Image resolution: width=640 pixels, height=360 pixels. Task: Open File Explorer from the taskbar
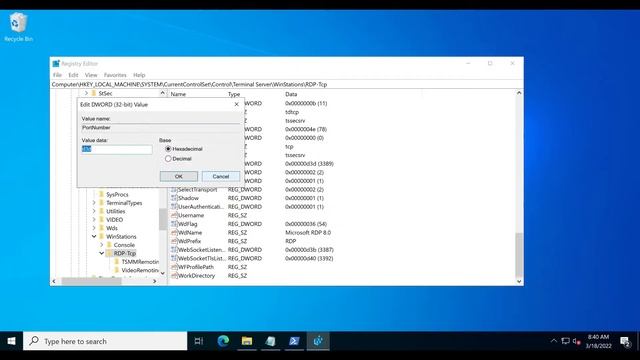(x=247, y=341)
